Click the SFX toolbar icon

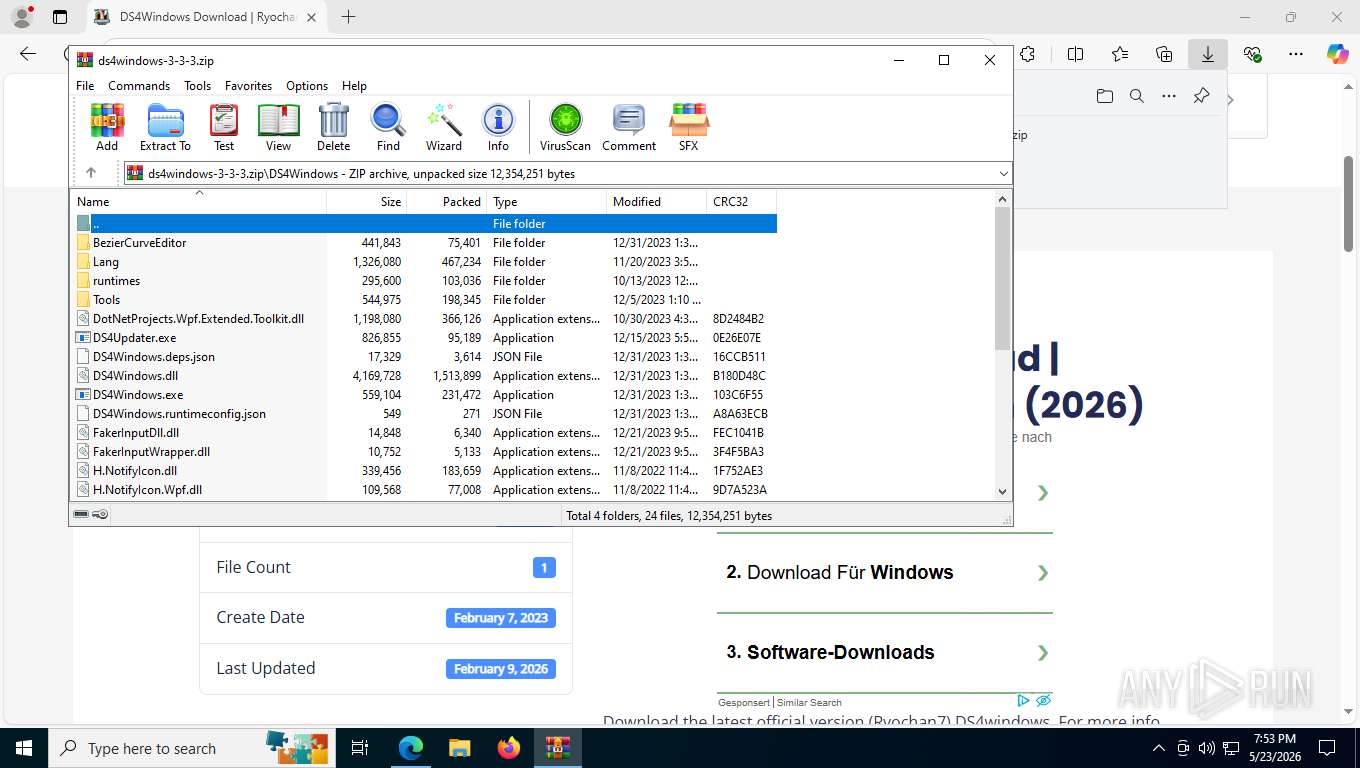click(x=689, y=127)
